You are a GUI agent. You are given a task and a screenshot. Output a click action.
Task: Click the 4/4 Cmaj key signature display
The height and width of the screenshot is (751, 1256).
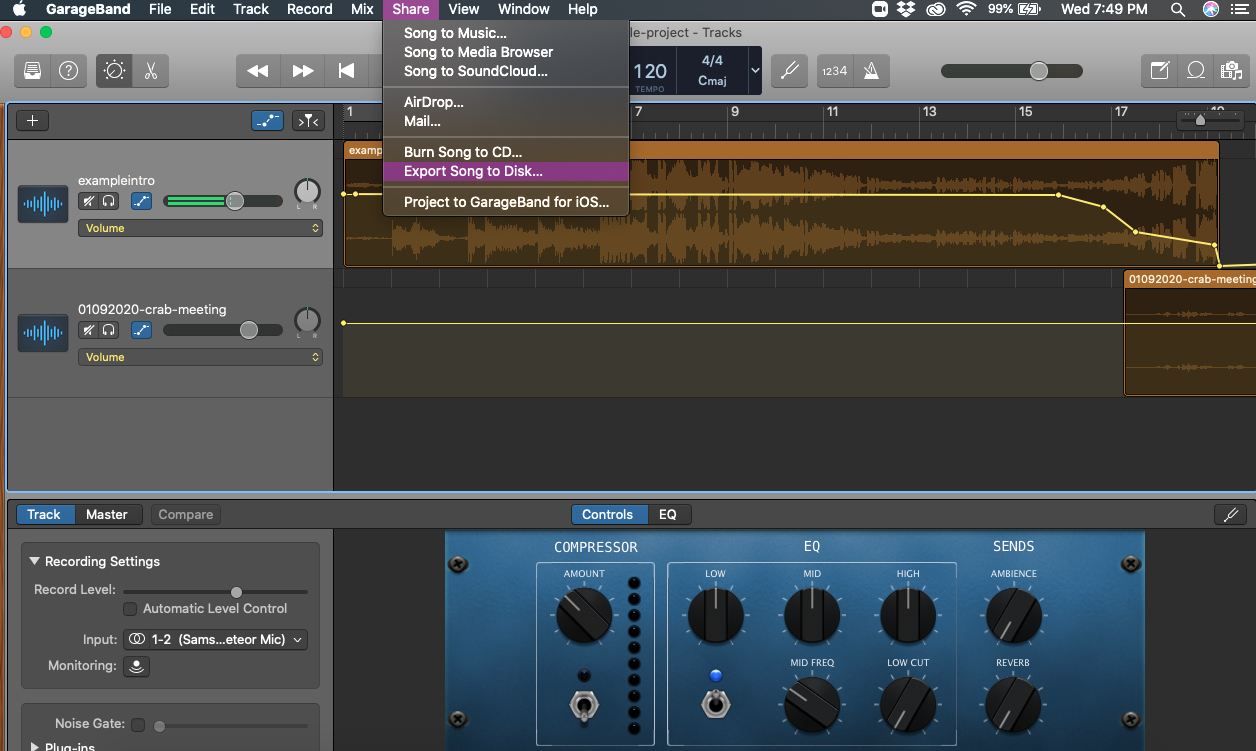[712, 71]
